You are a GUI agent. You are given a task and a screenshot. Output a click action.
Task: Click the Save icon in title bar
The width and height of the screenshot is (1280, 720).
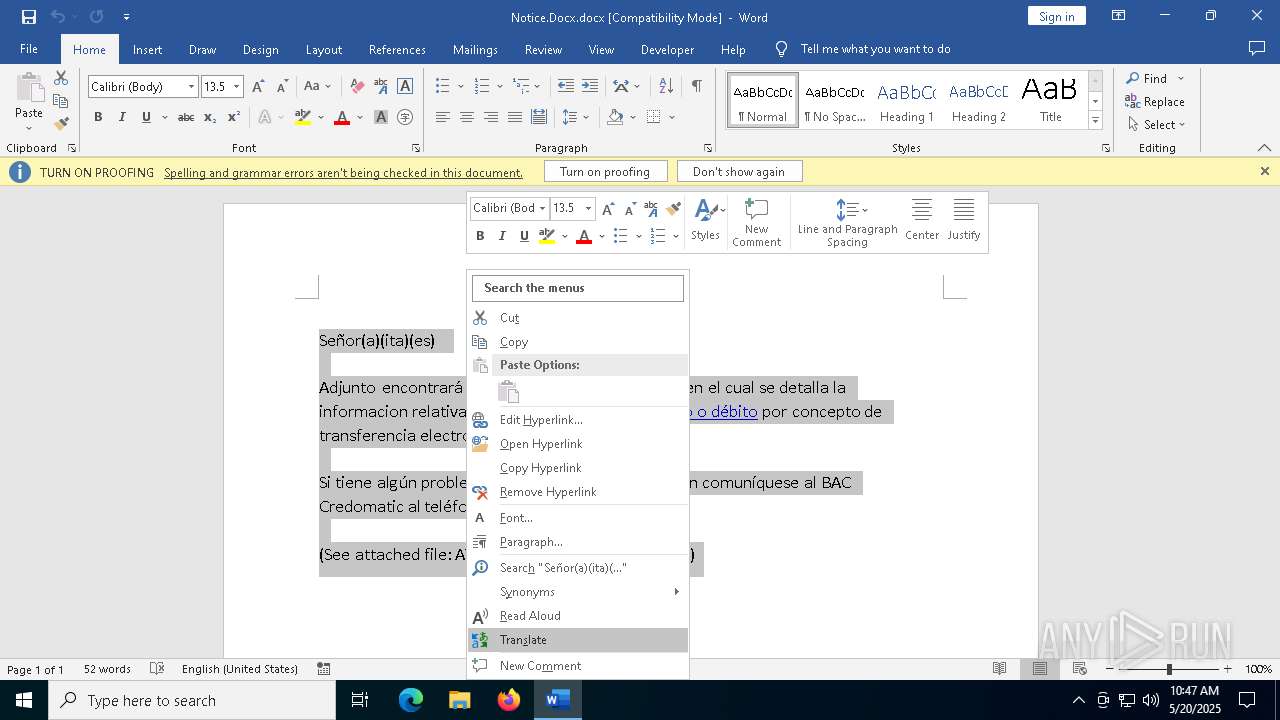point(29,17)
